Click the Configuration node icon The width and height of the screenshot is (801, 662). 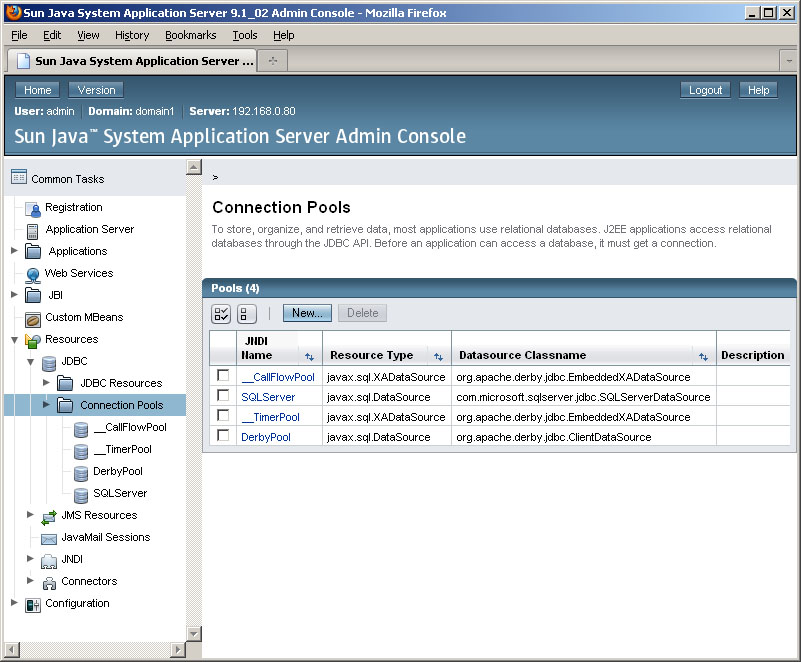click(x=33, y=605)
